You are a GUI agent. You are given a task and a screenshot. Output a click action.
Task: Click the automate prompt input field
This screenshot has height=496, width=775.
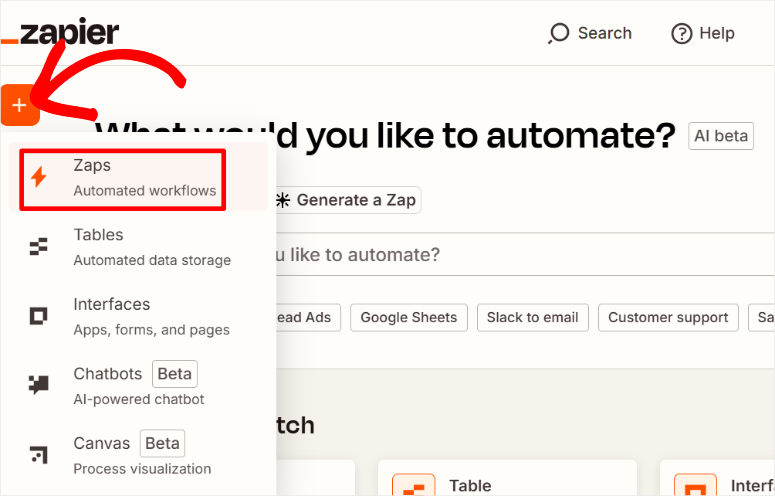coord(524,254)
